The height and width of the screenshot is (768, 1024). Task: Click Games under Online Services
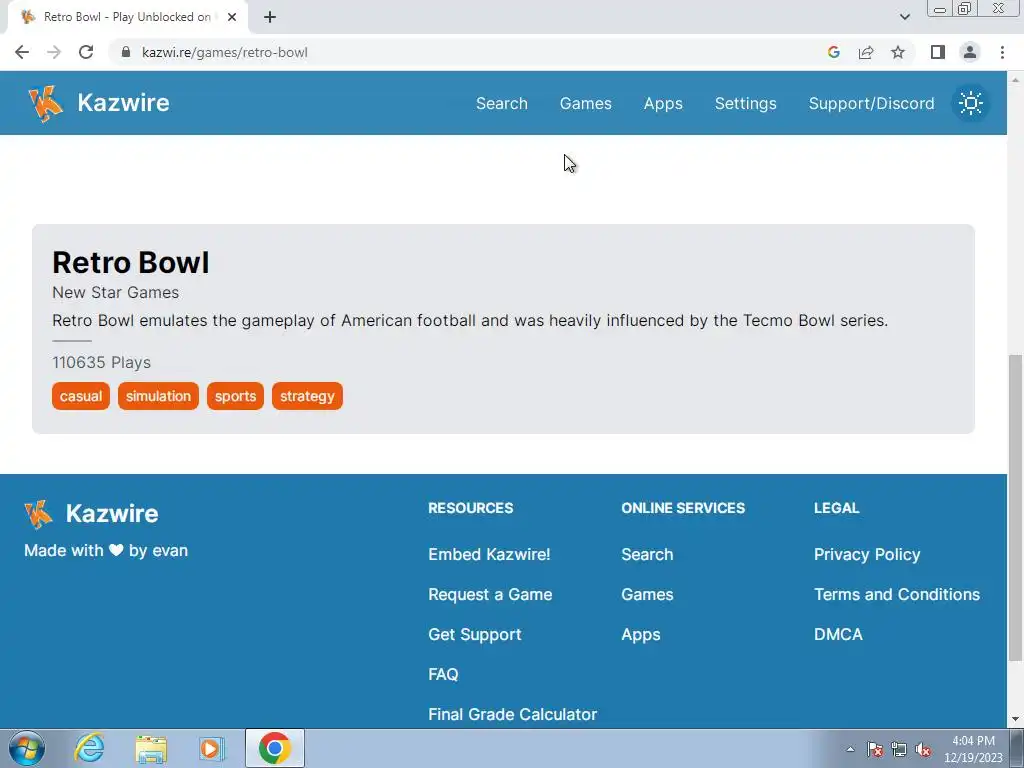[x=647, y=594]
